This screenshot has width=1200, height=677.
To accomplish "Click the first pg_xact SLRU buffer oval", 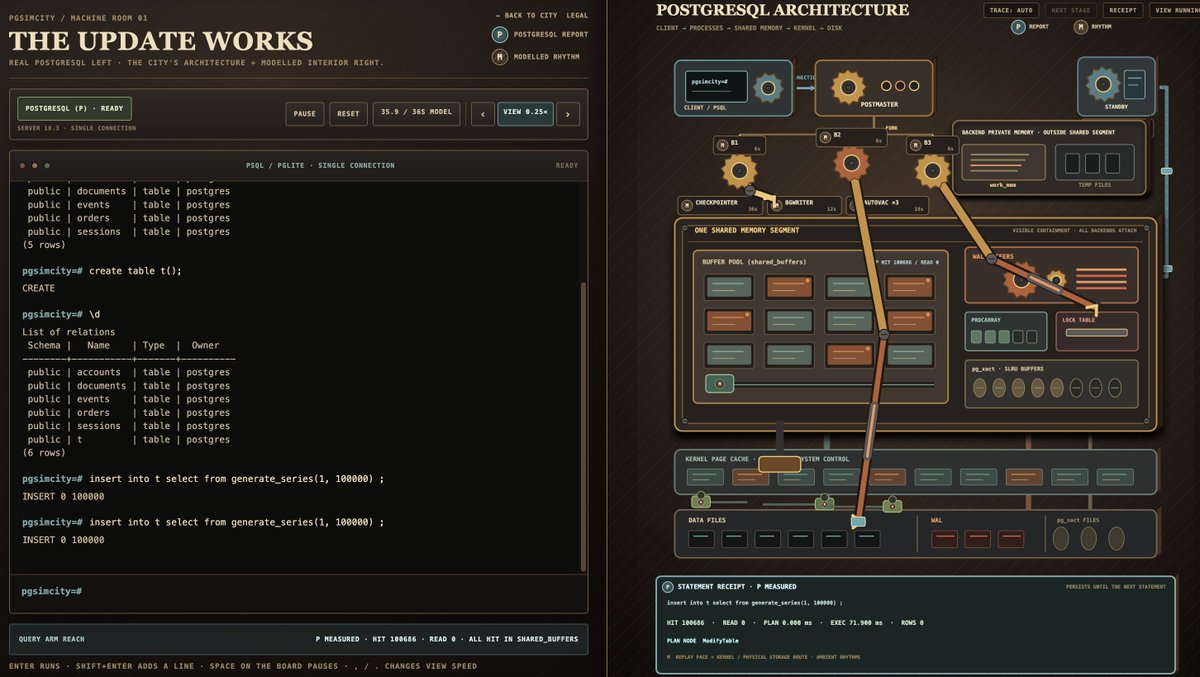I will (981, 388).
